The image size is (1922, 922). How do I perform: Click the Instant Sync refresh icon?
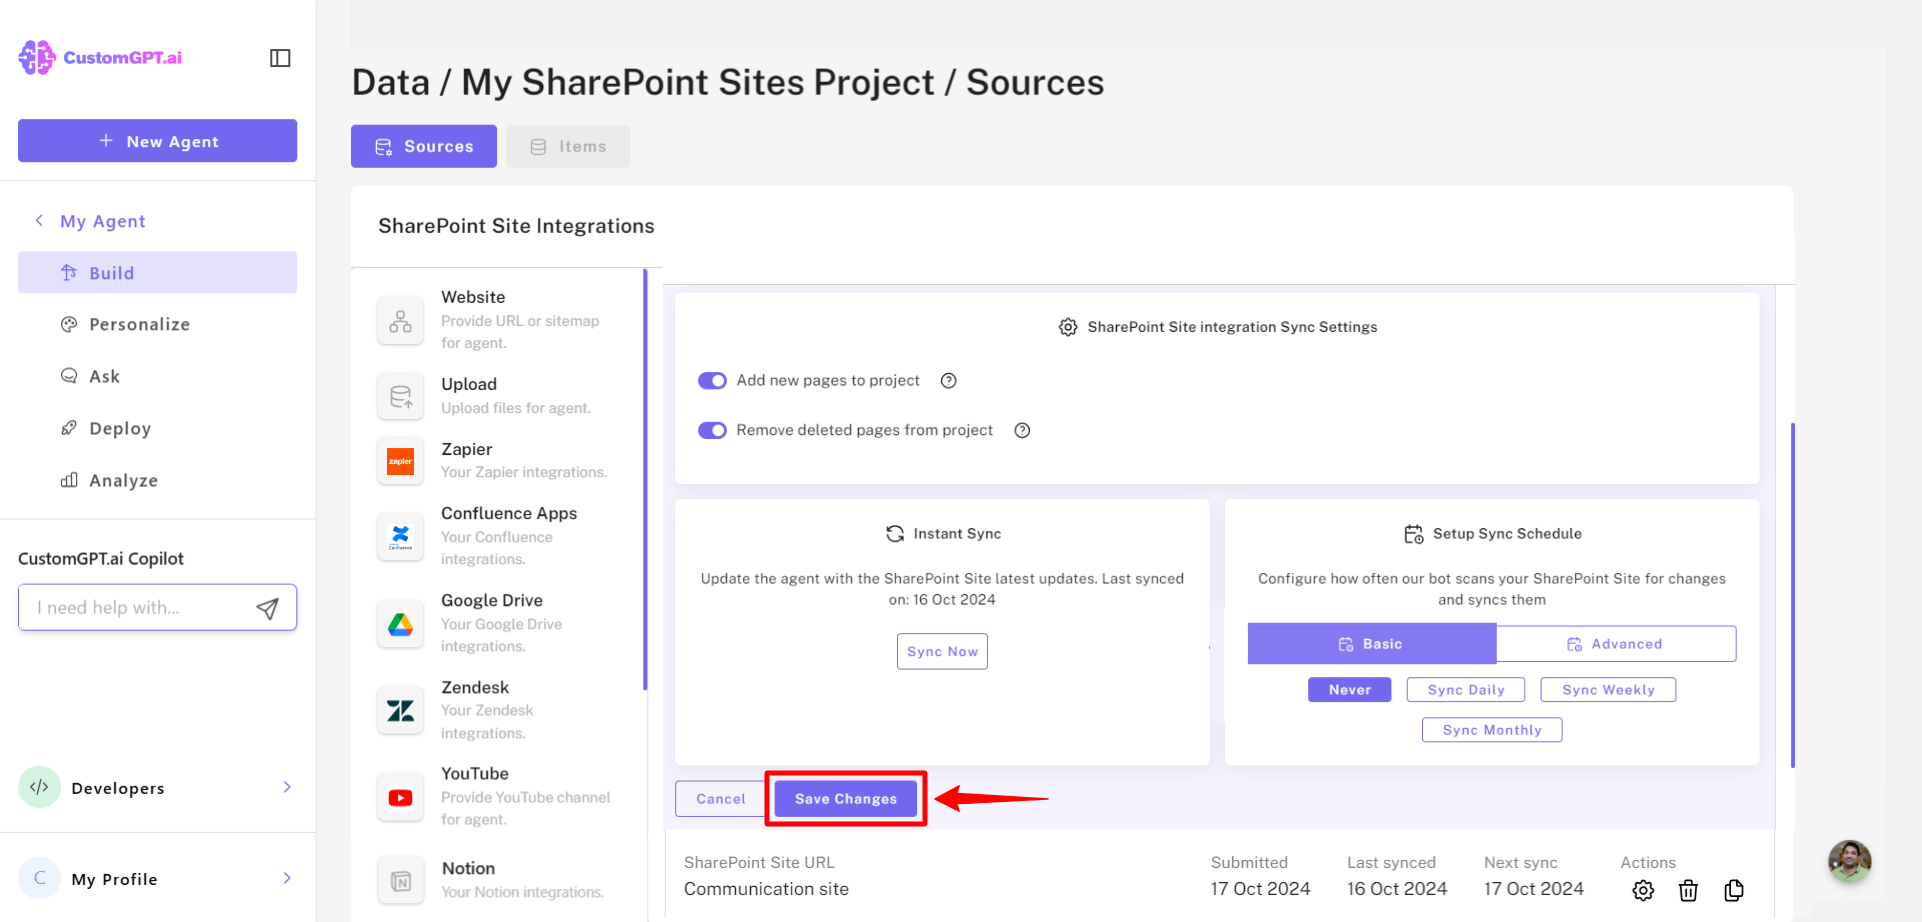point(895,534)
